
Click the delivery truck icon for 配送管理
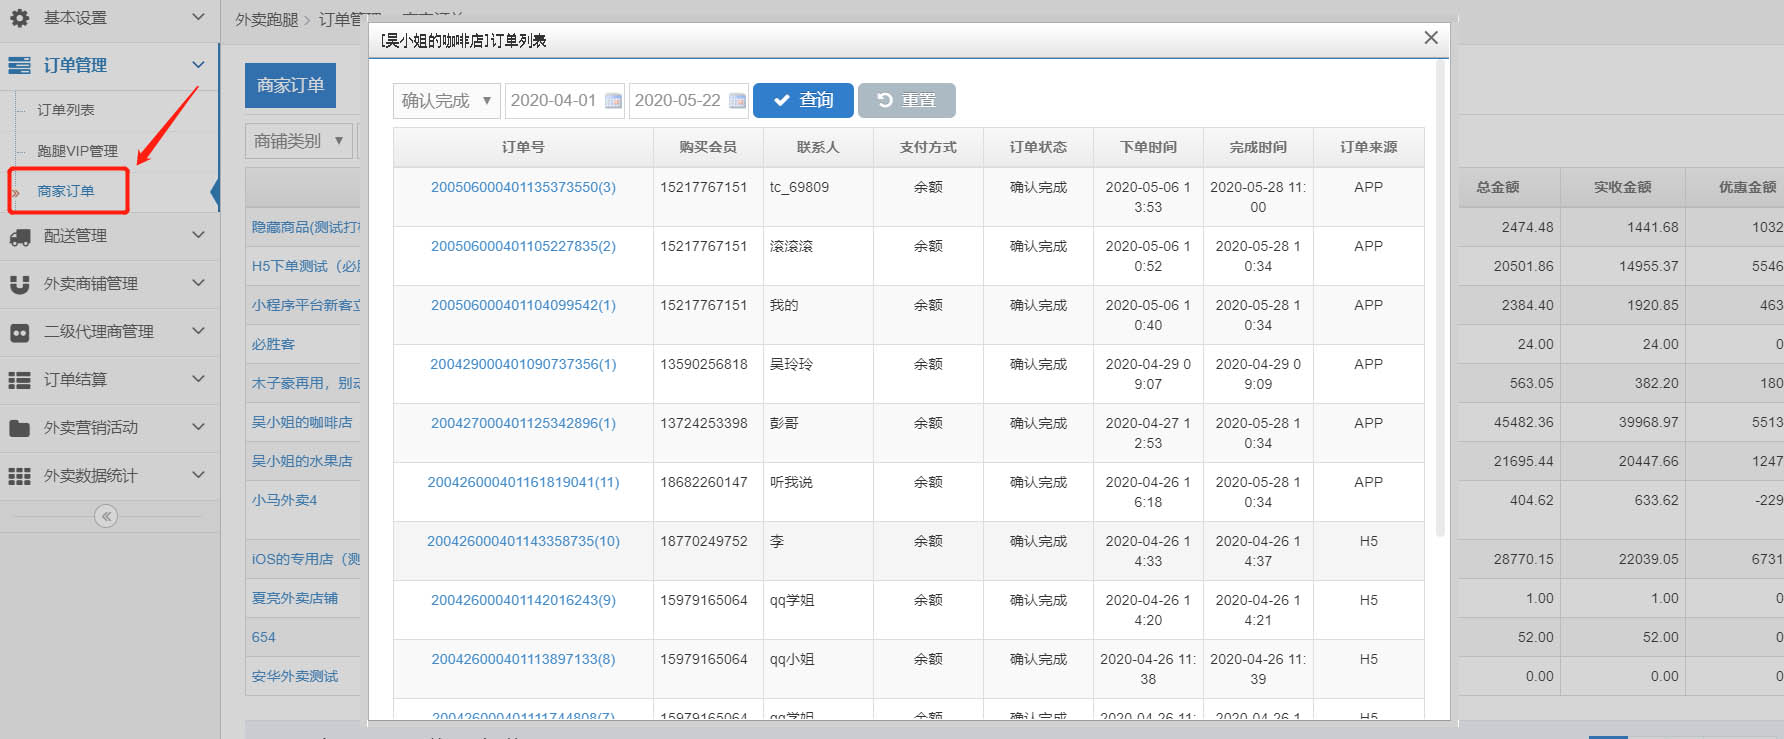pyautogui.click(x=19, y=236)
